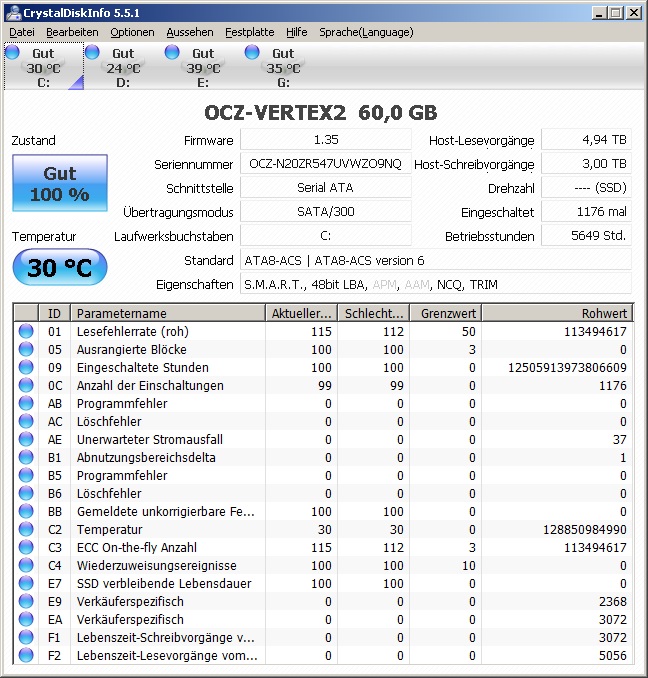The height and width of the screenshot is (678, 648).
Task: Click the status orb in row F2
Action: click(26, 656)
